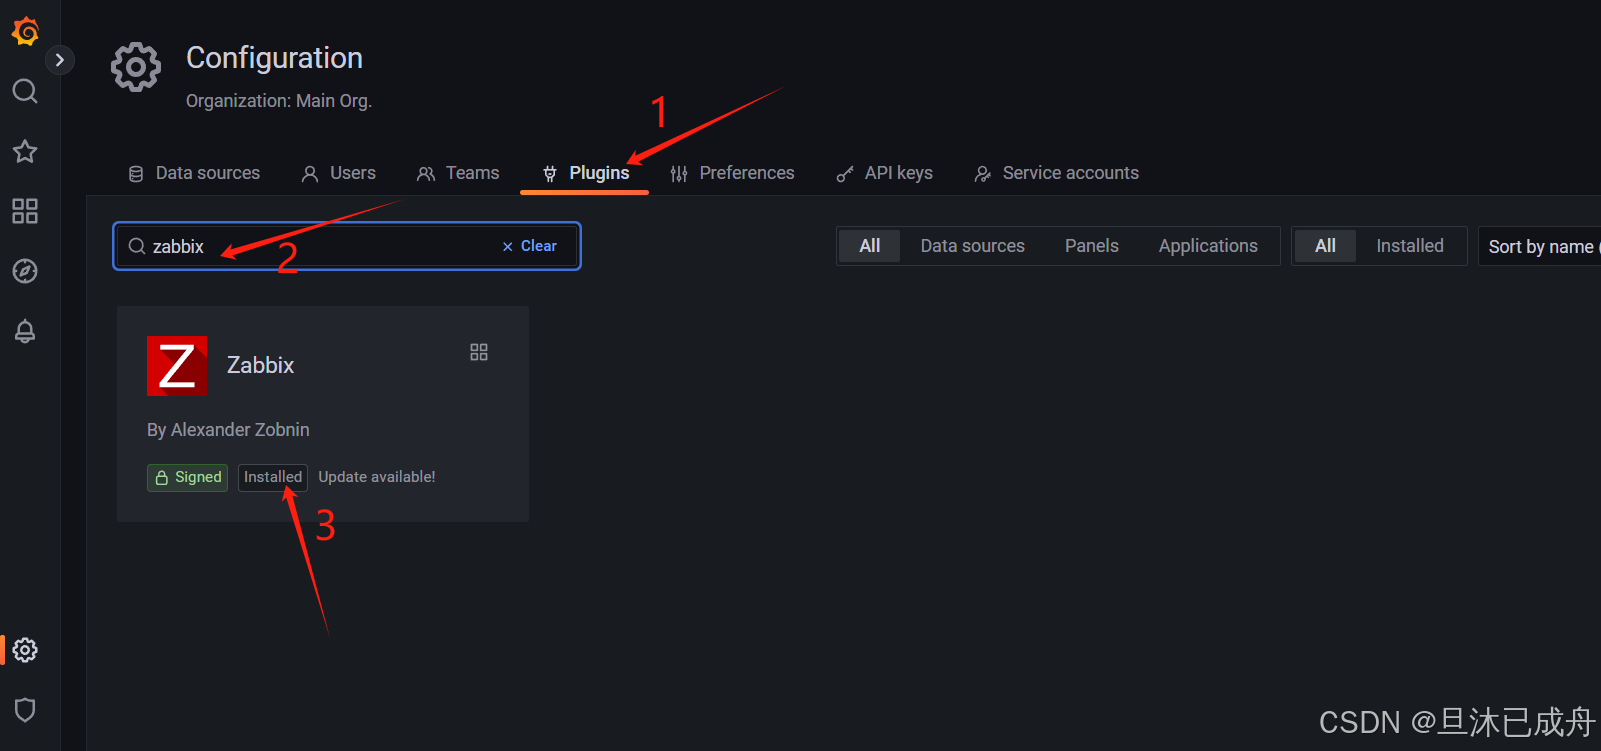This screenshot has width=1601, height=751.
Task: Switch to the Users tab
Action: pos(339,173)
